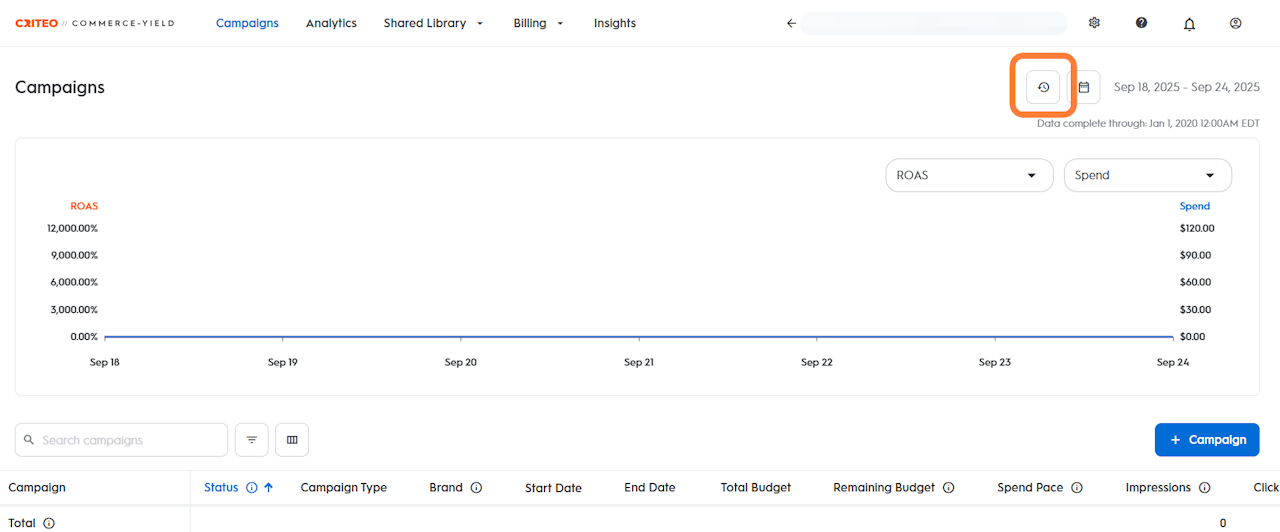Click the Data complete through text
1280x532 pixels.
[x=1148, y=123]
